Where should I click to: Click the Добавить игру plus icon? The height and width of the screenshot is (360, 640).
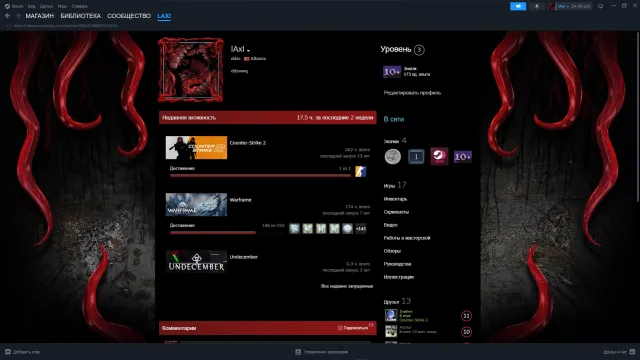tap(8, 351)
